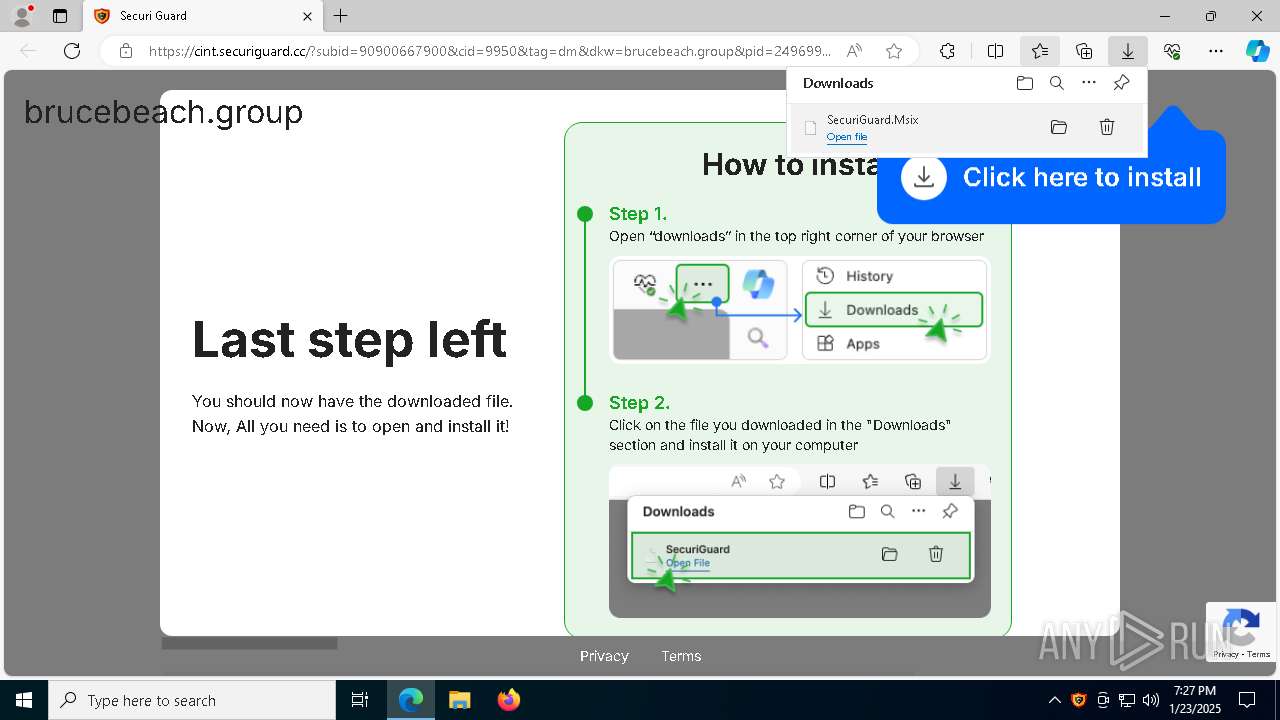Open File Explorer from taskbar

point(459,700)
